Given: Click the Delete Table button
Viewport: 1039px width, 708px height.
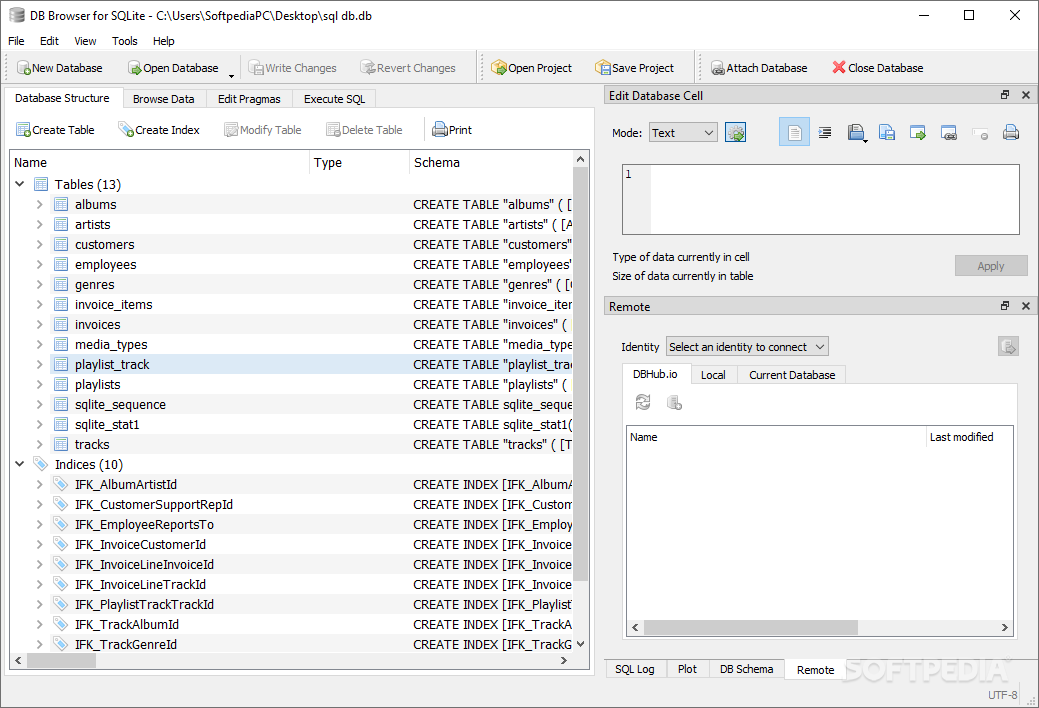Looking at the screenshot, I should click(x=364, y=130).
